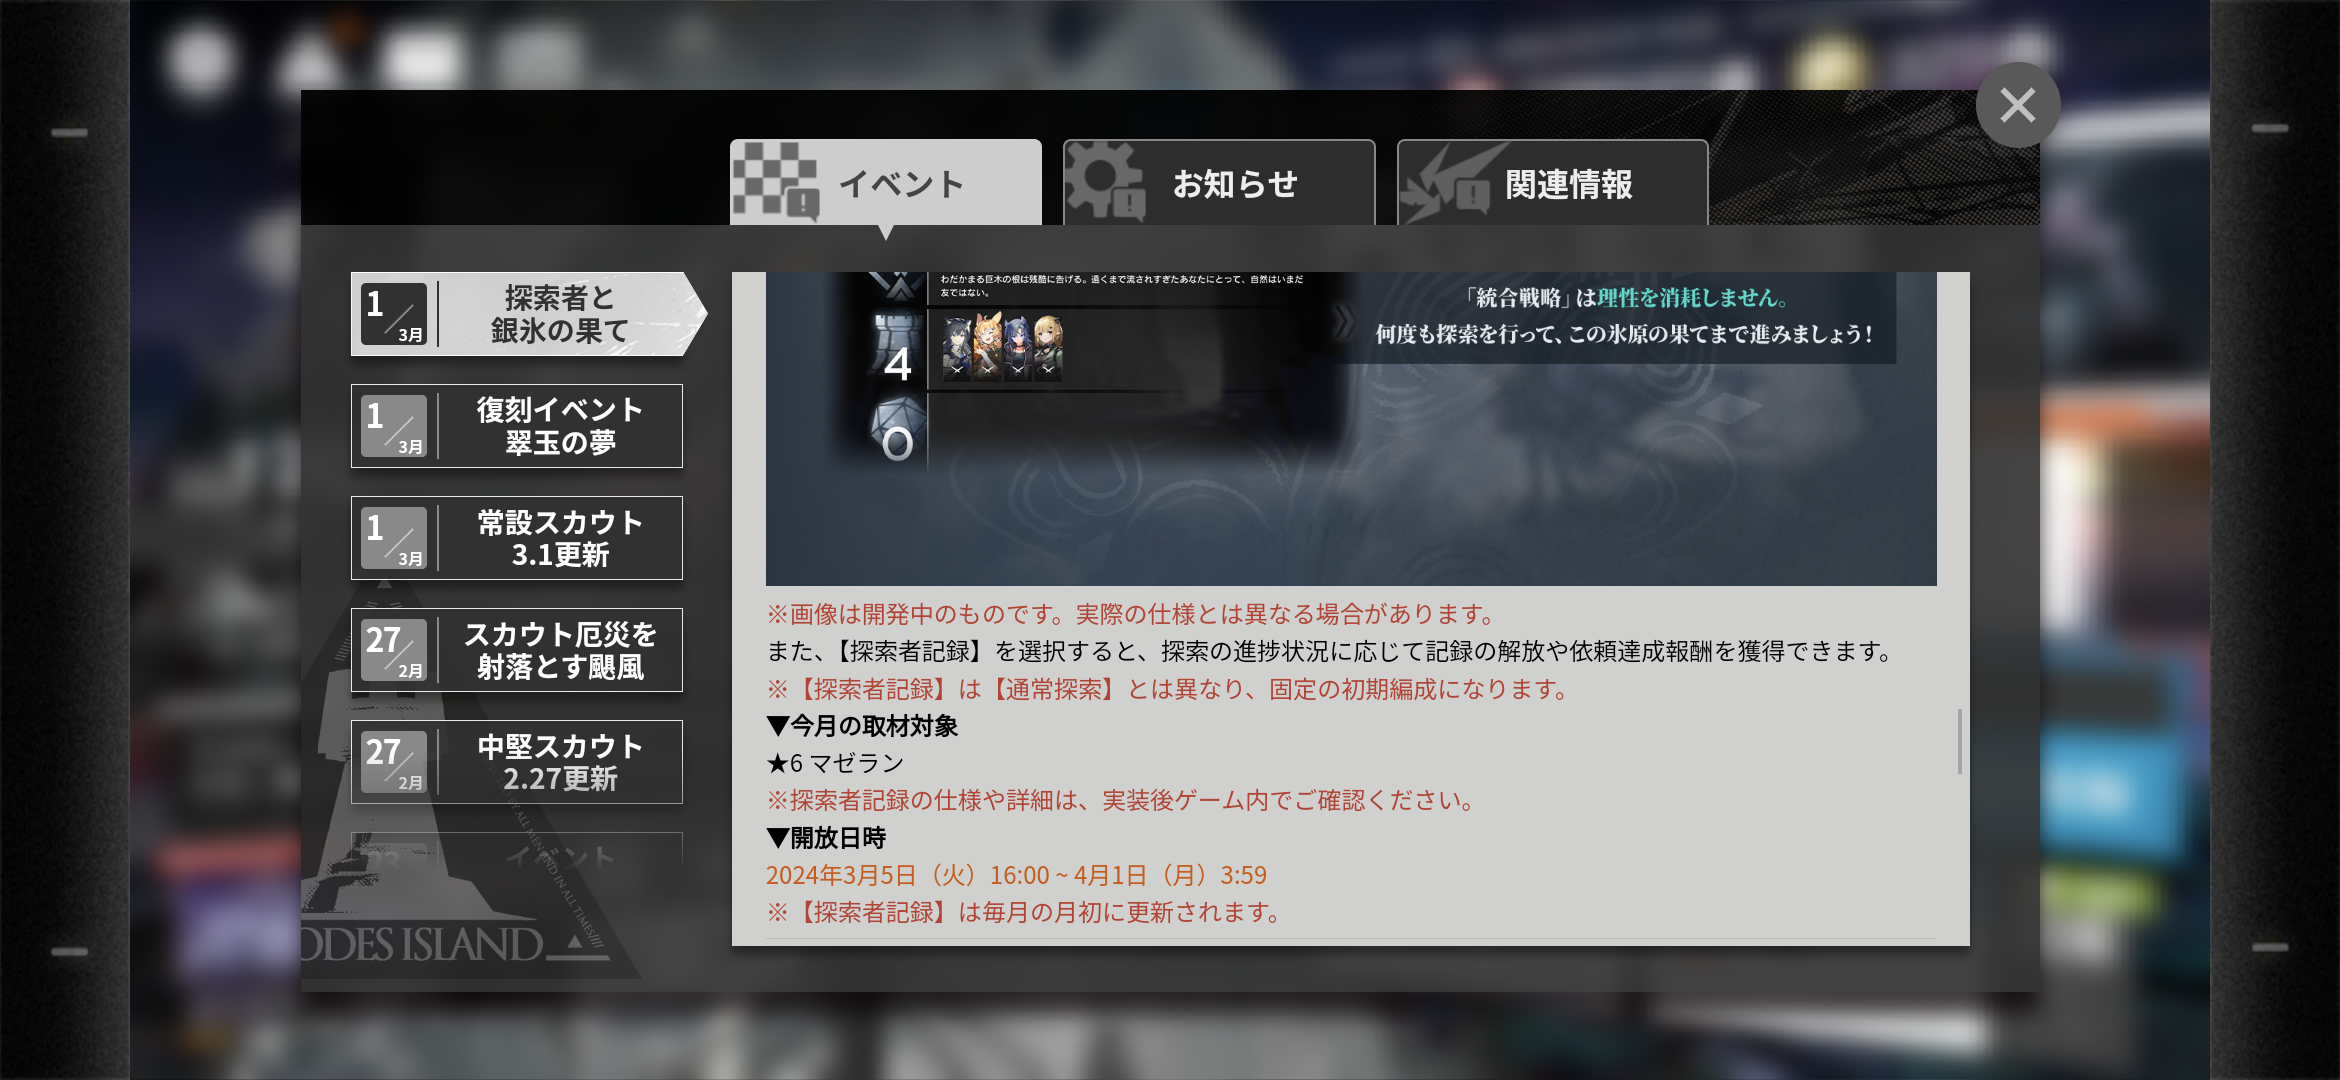Select the イベント tab
This screenshot has width=2340, height=1080.
[x=885, y=182]
